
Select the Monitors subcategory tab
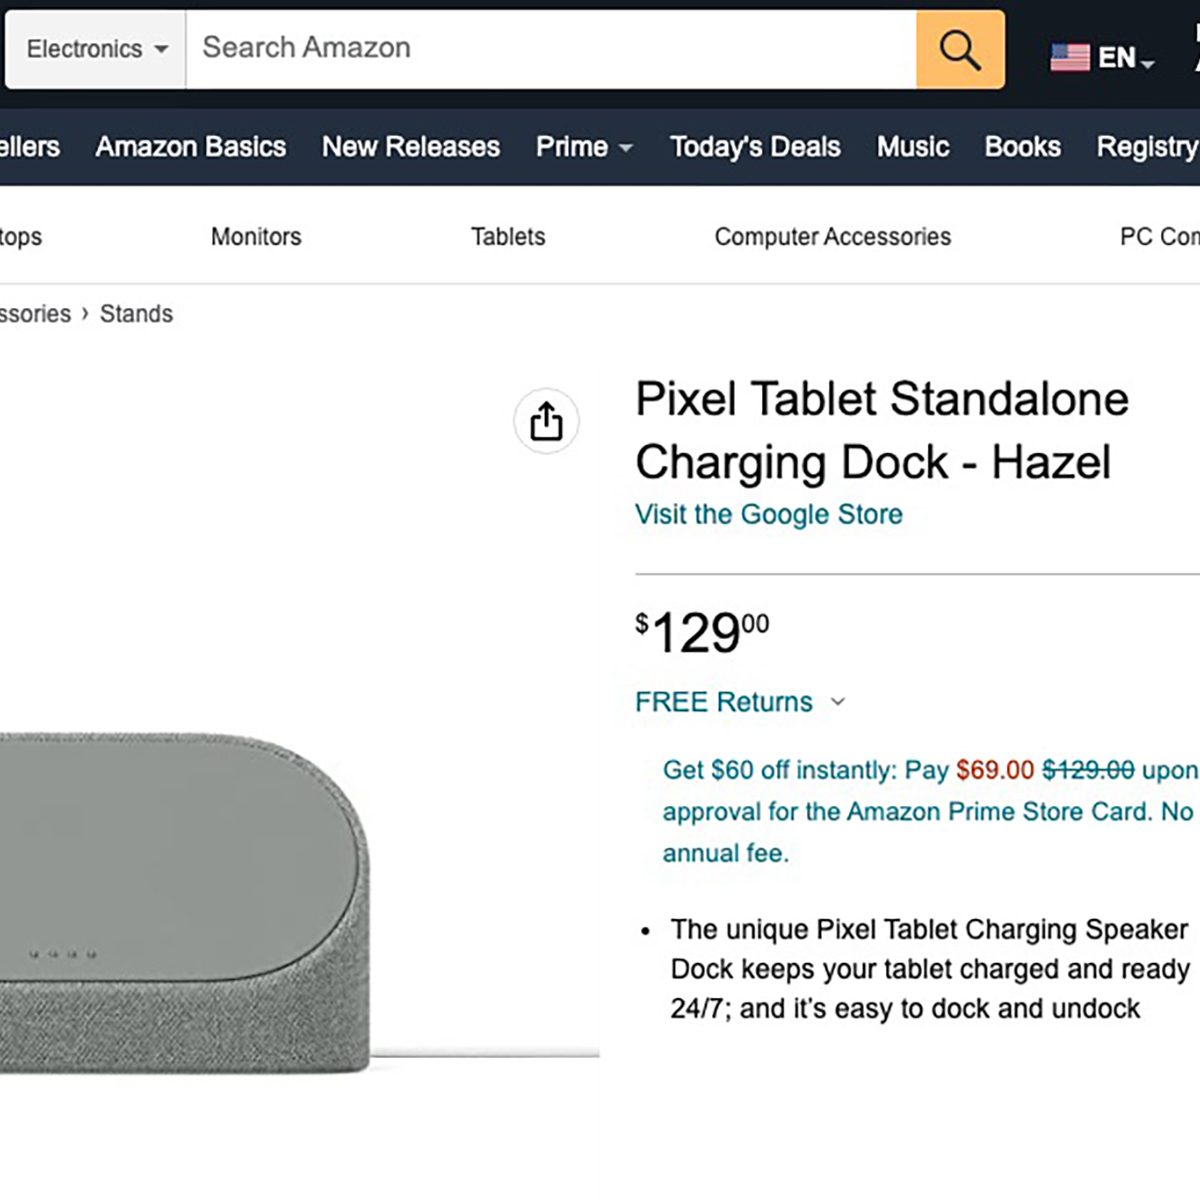[256, 237]
